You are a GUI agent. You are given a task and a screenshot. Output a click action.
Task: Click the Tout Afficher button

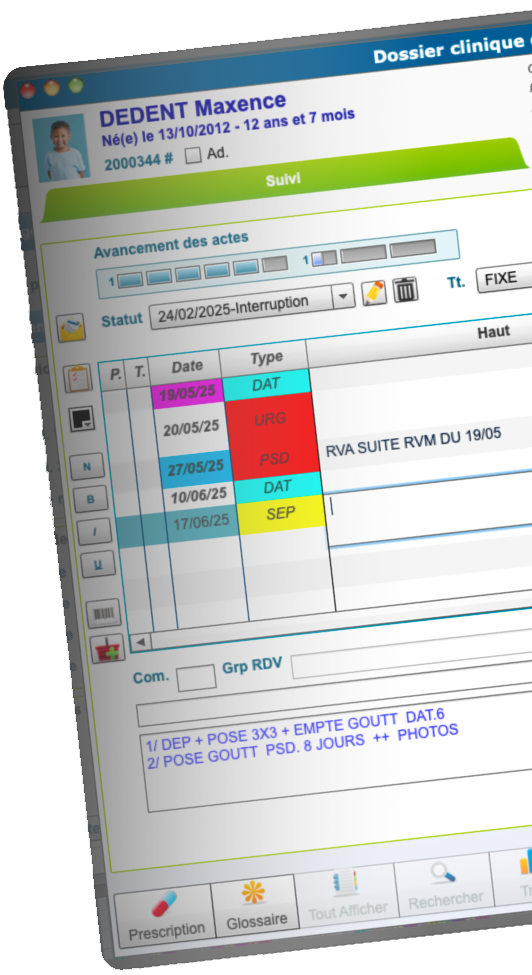tap(347, 895)
